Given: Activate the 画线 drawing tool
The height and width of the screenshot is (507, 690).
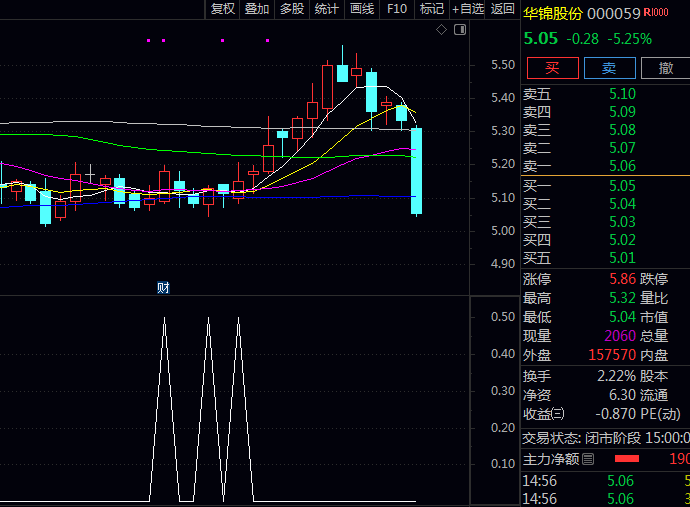Looking at the screenshot, I should click(362, 9).
